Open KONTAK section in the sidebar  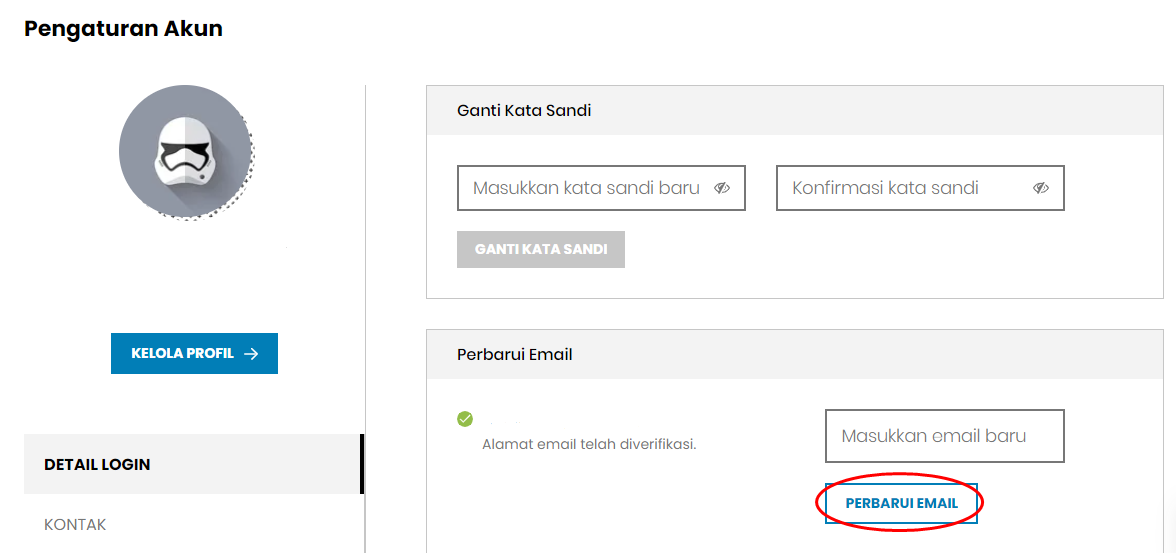point(75,524)
